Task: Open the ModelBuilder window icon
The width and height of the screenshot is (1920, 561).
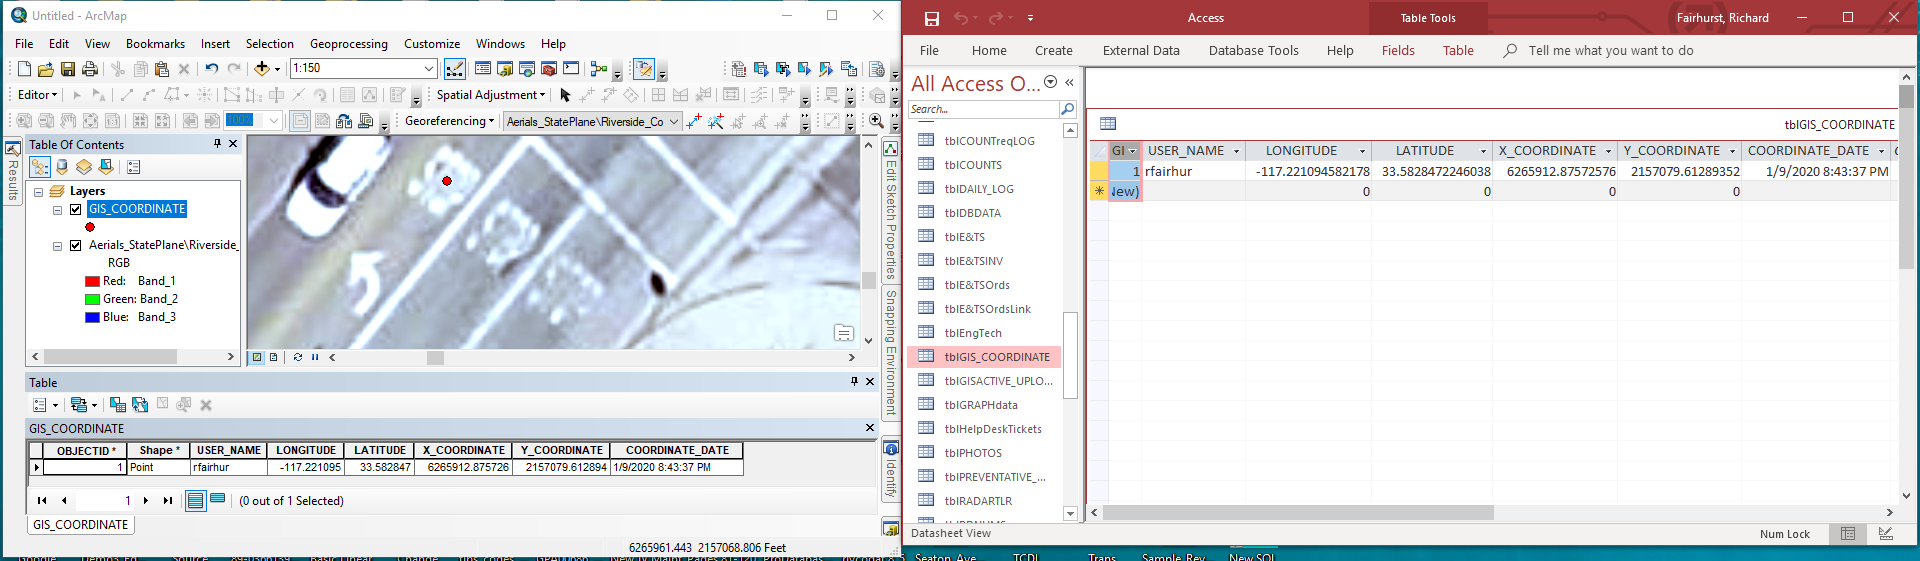Action: (x=599, y=69)
